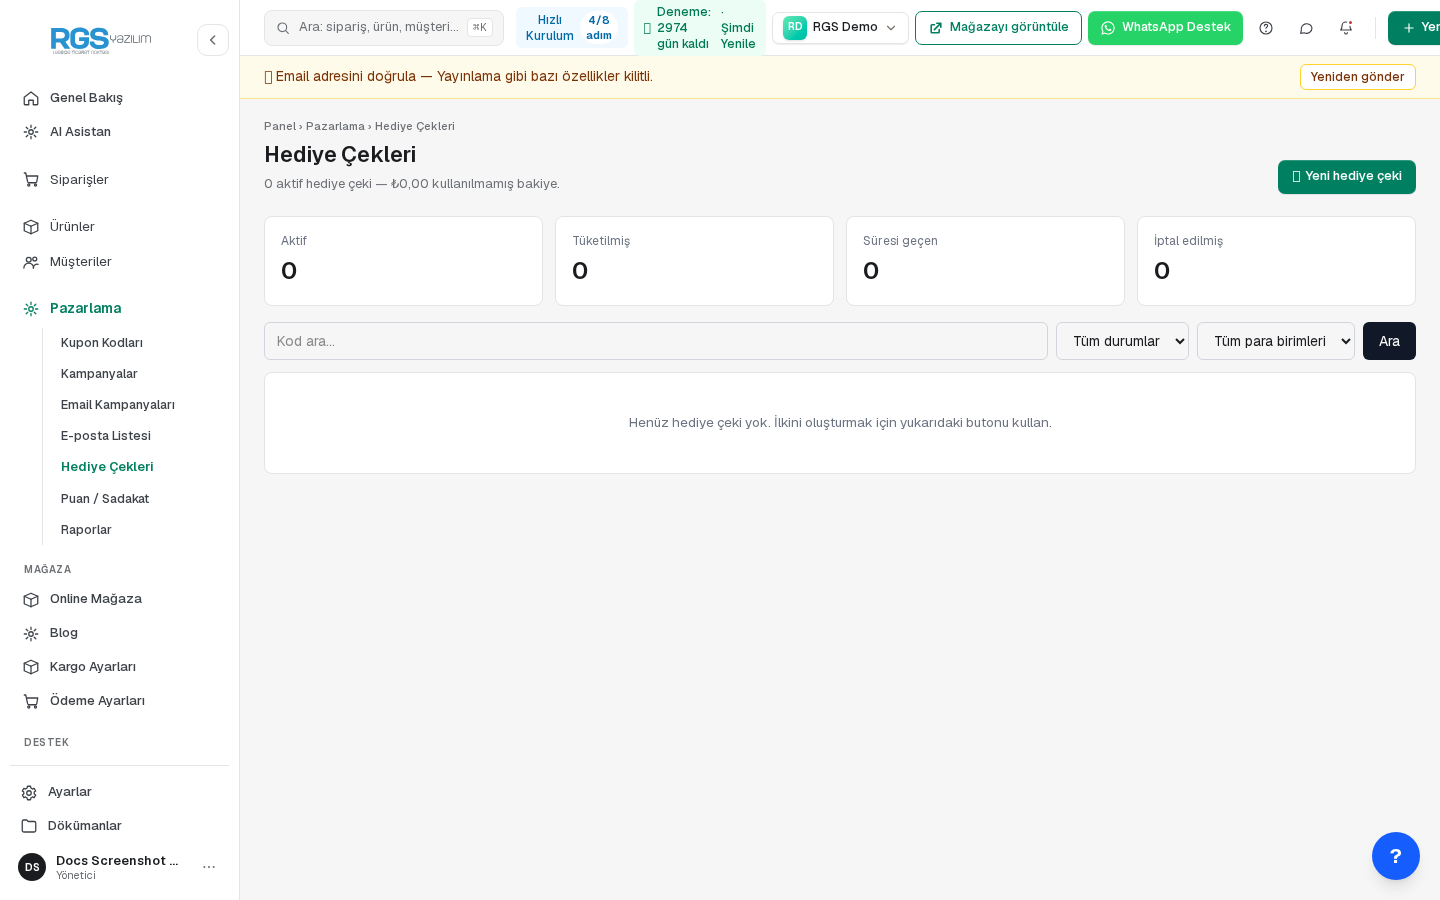Click Yeniden gönder in the email banner
The height and width of the screenshot is (900, 1440).
pos(1357,77)
